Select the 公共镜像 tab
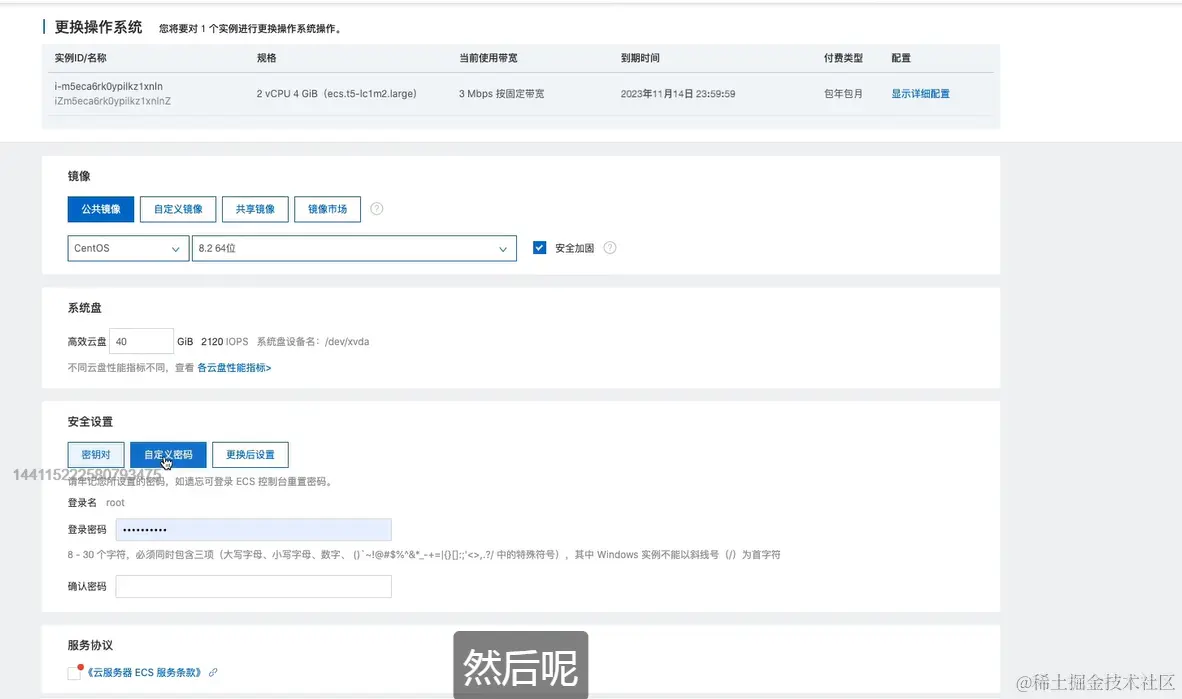The width and height of the screenshot is (1182, 699). click(x=101, y=209)
